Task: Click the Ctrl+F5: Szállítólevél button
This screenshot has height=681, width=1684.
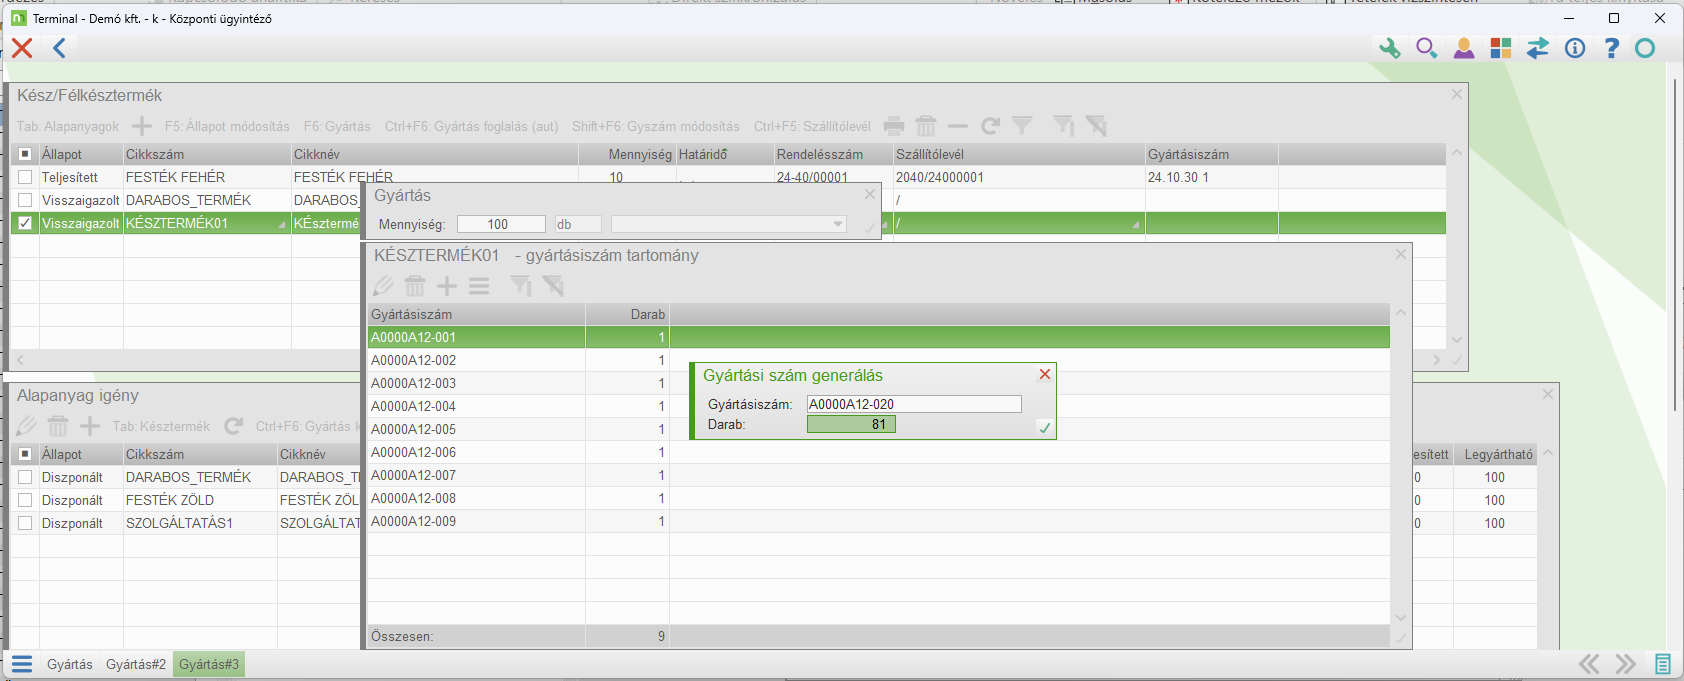Action: [x=812, y=126]
